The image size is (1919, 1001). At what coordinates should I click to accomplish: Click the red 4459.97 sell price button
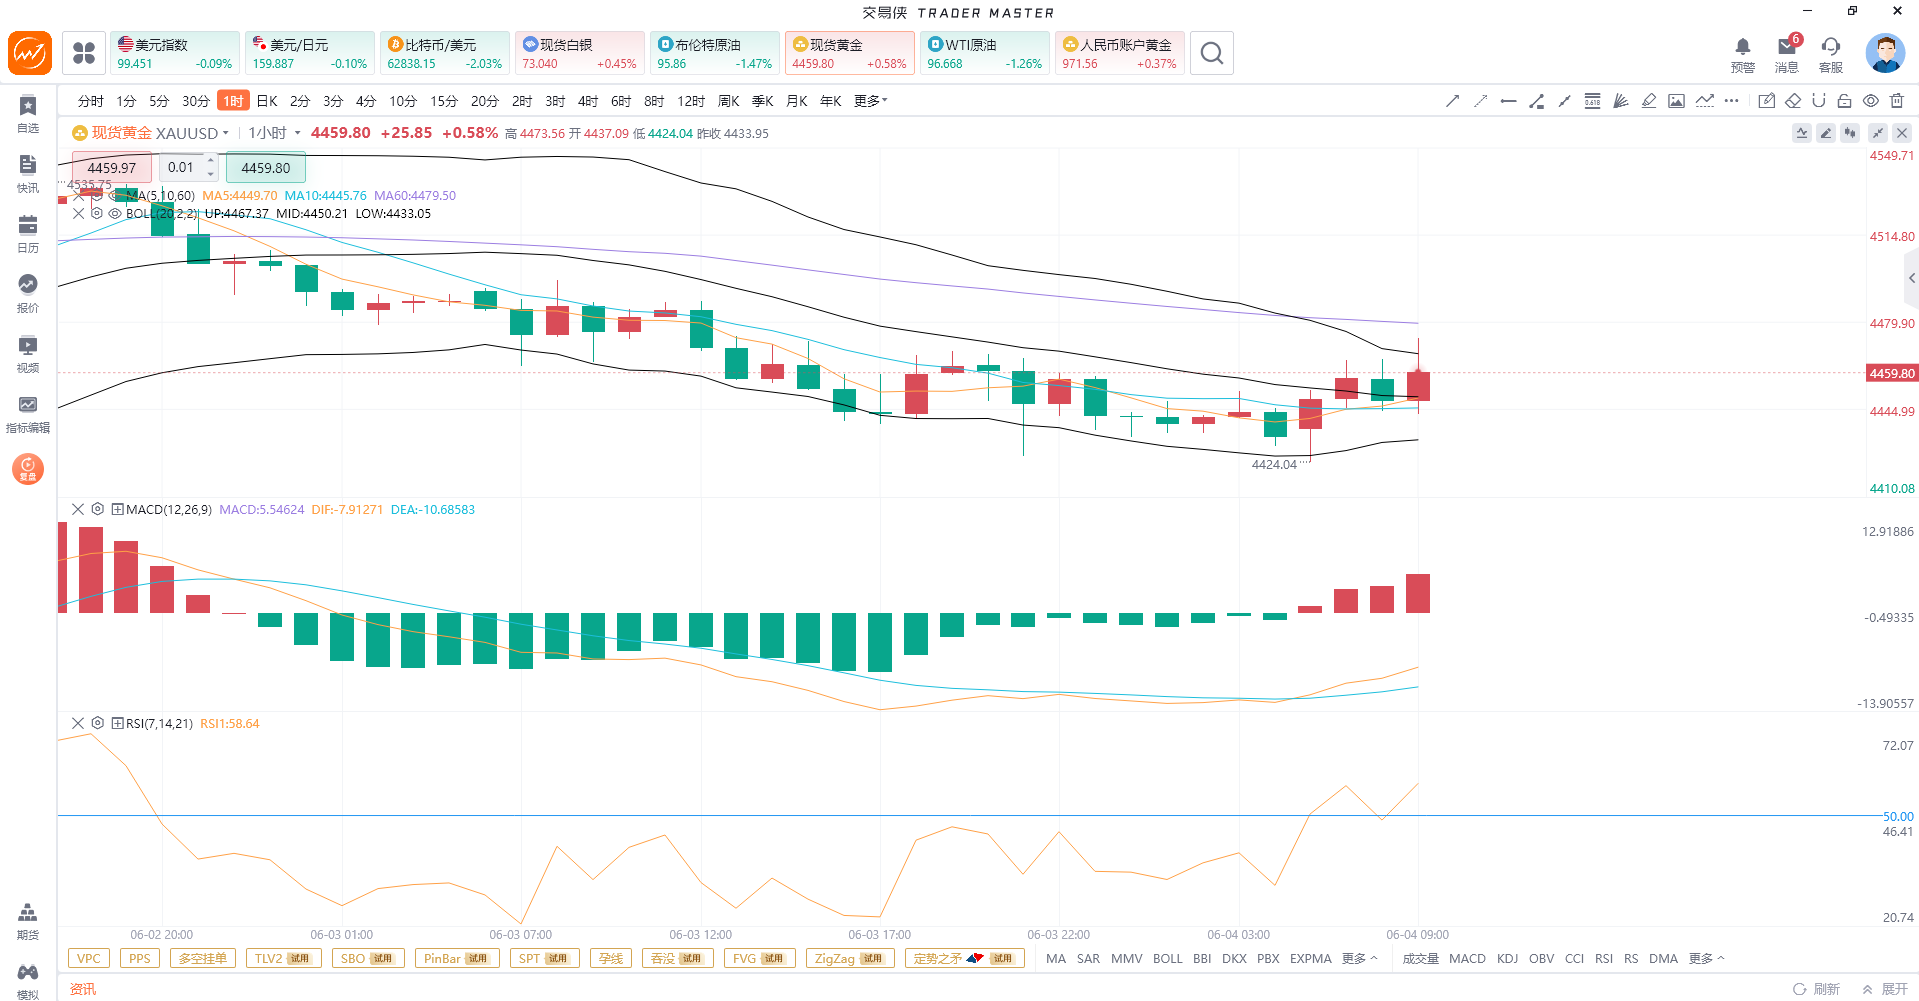click(x=112, y=168)
